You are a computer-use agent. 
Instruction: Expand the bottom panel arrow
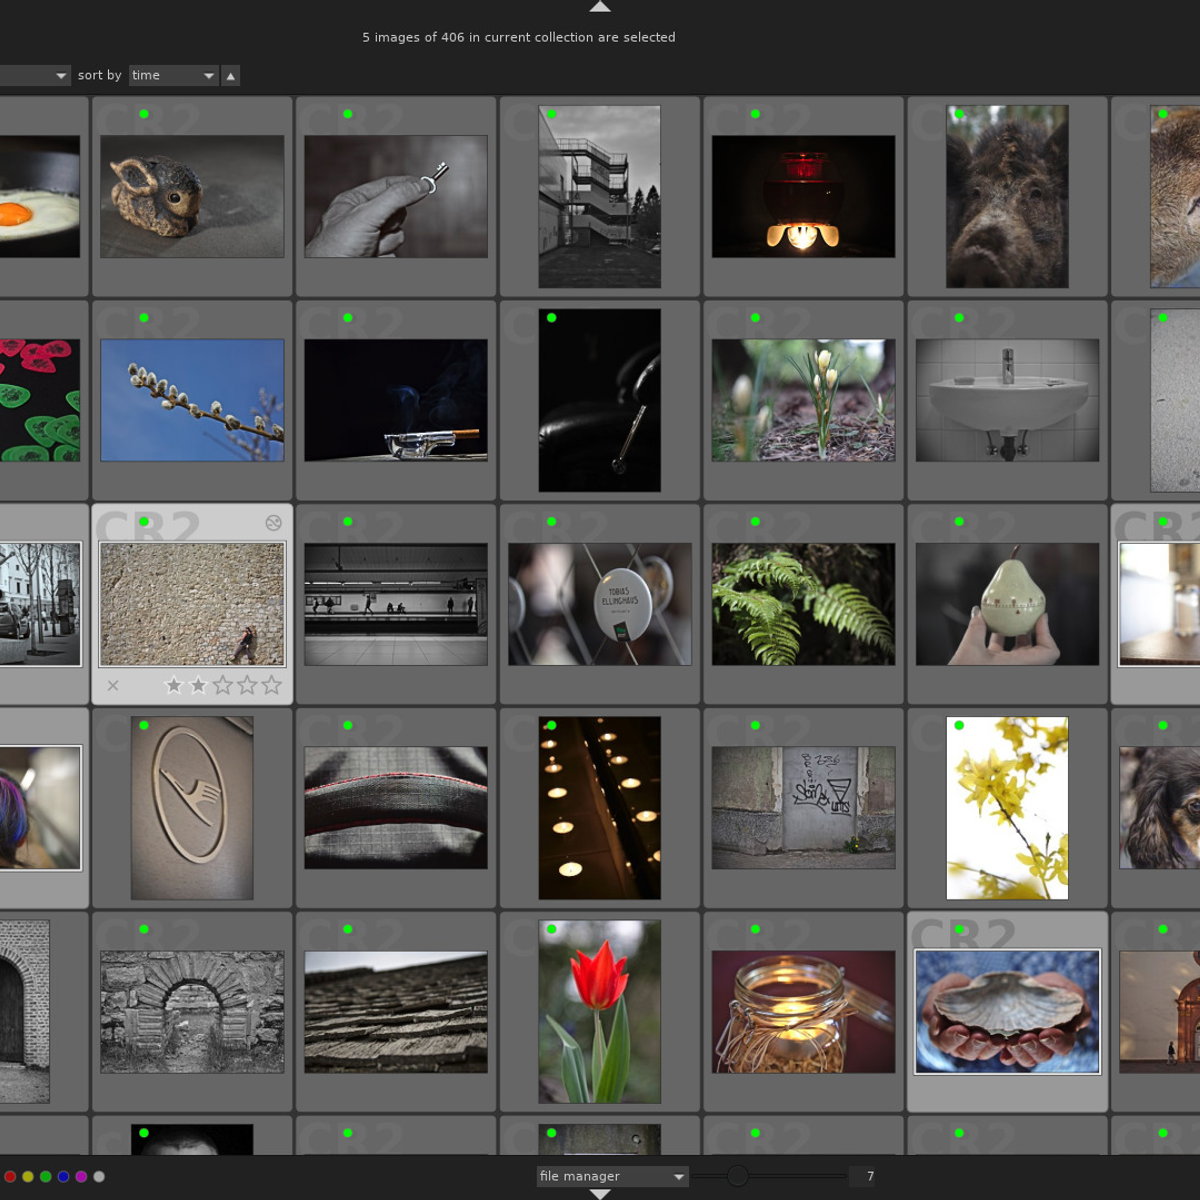pyautogui.click(x=600, y=1194)
